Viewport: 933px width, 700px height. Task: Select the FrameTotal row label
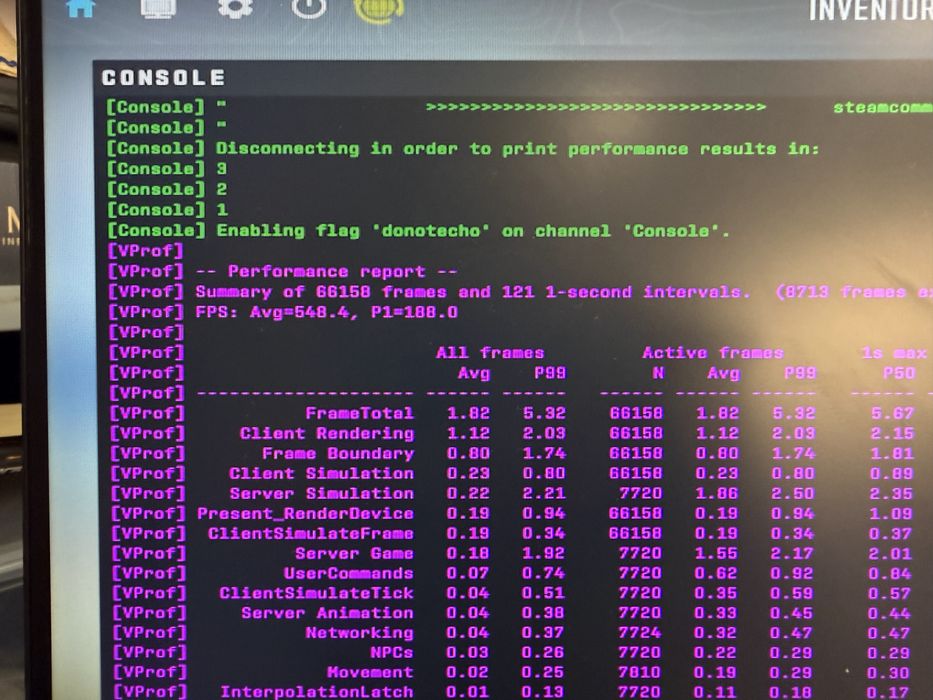tap(359, 413)
